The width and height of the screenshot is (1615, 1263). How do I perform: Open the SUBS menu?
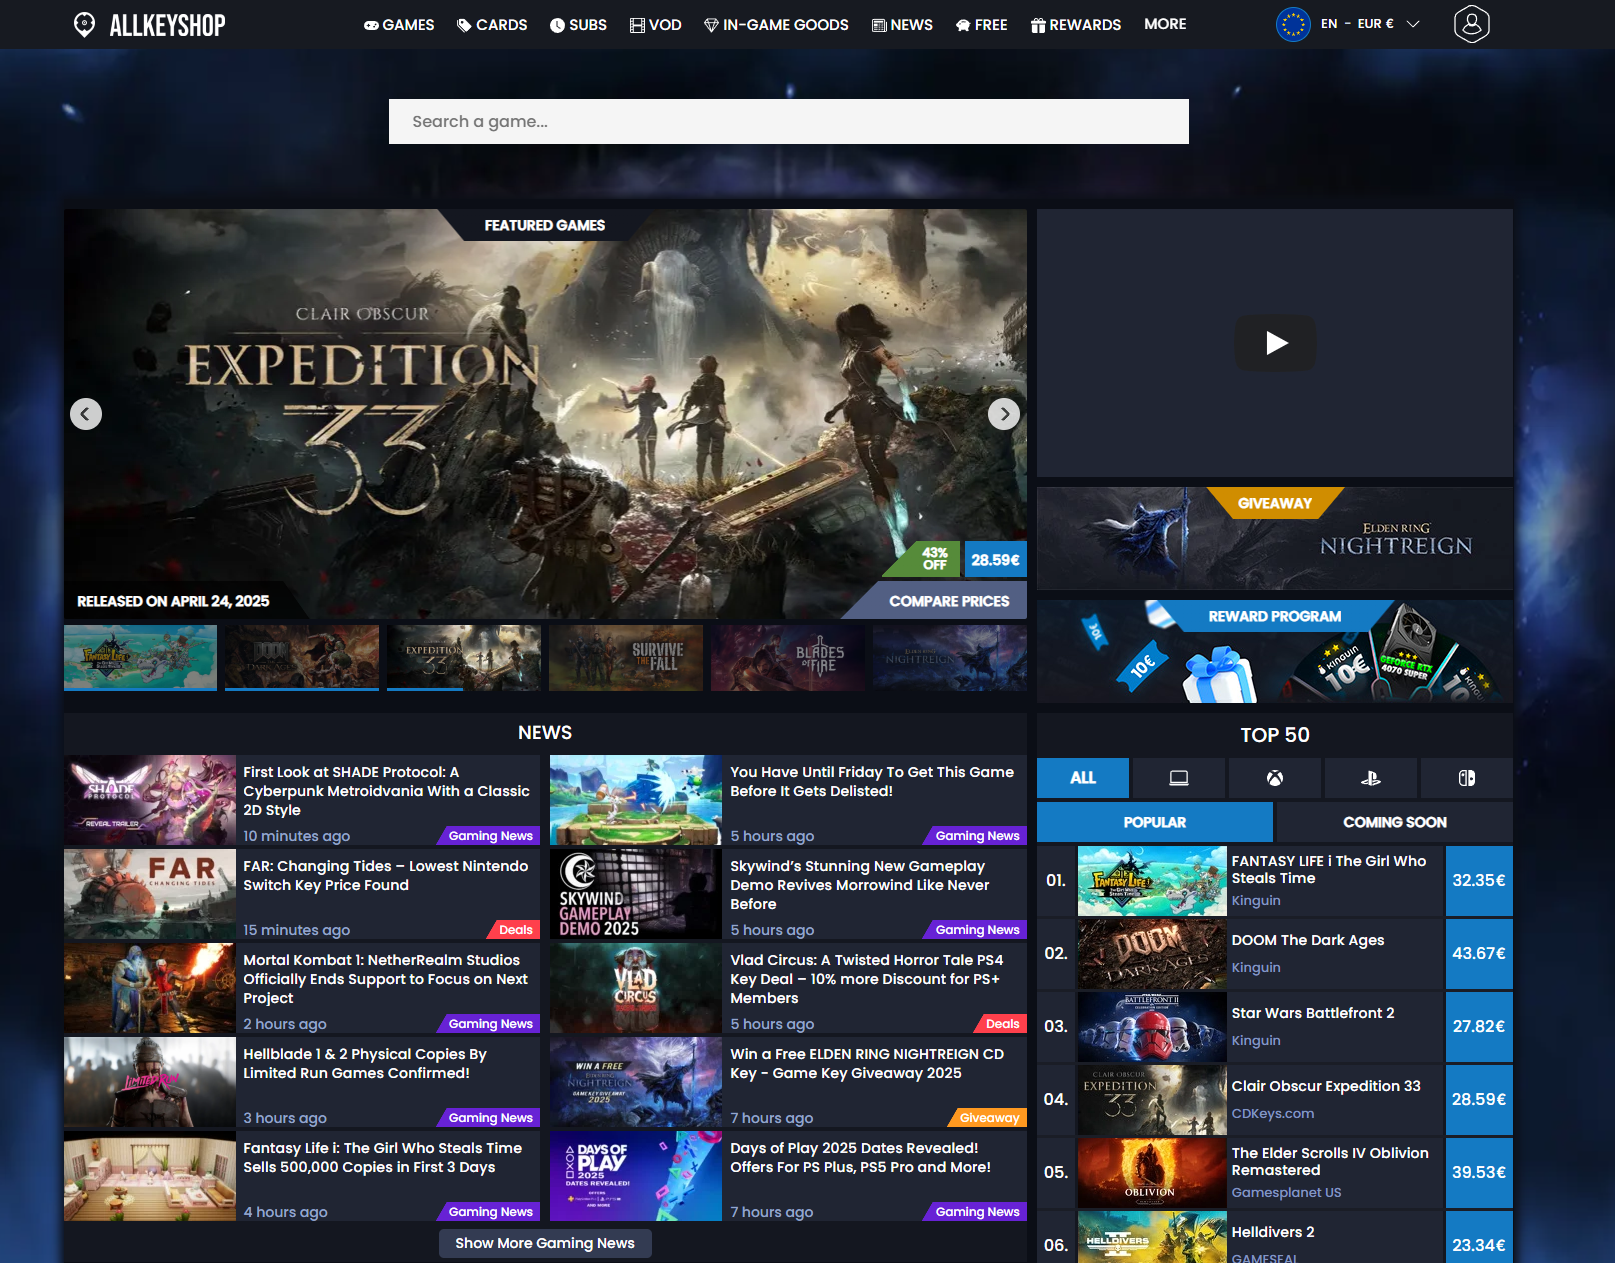[578, 25]
